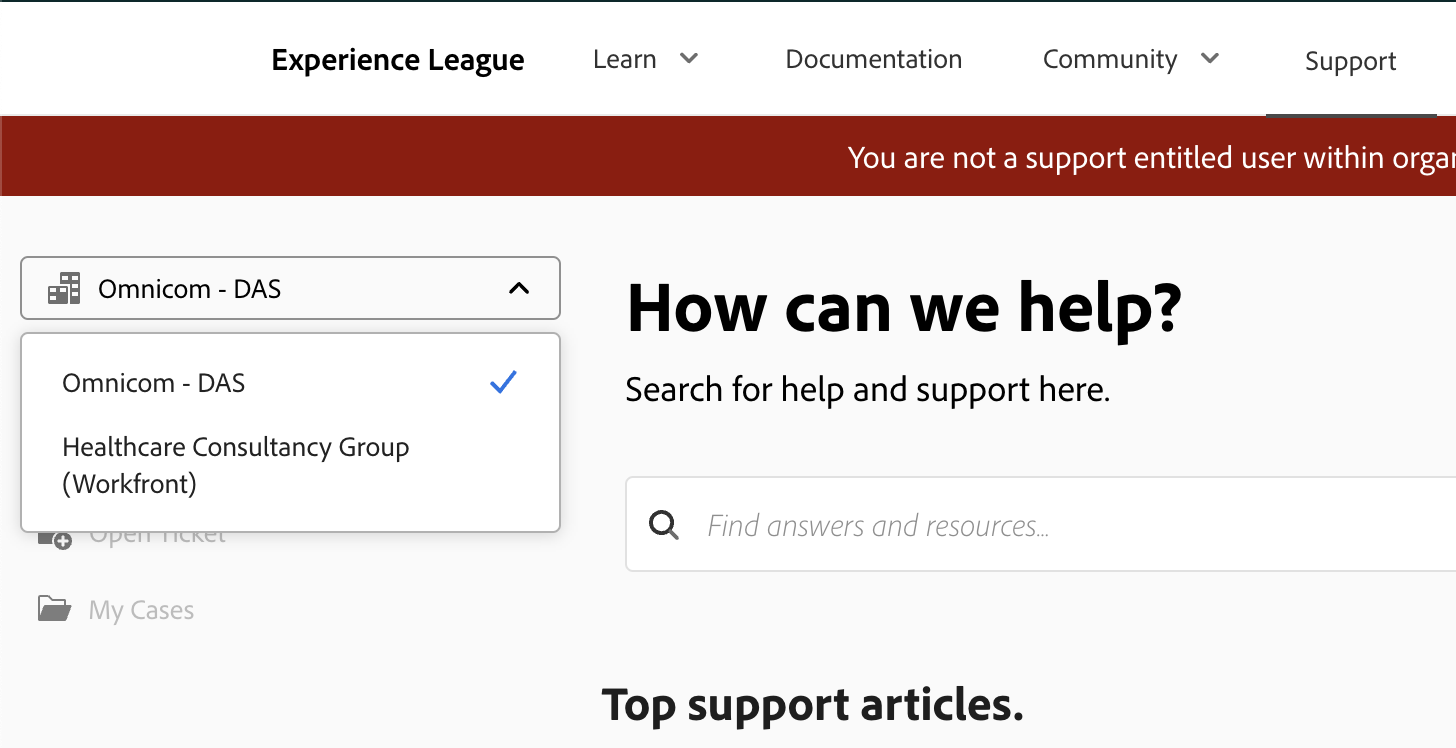Click the How can we help heading

(903, 308)
